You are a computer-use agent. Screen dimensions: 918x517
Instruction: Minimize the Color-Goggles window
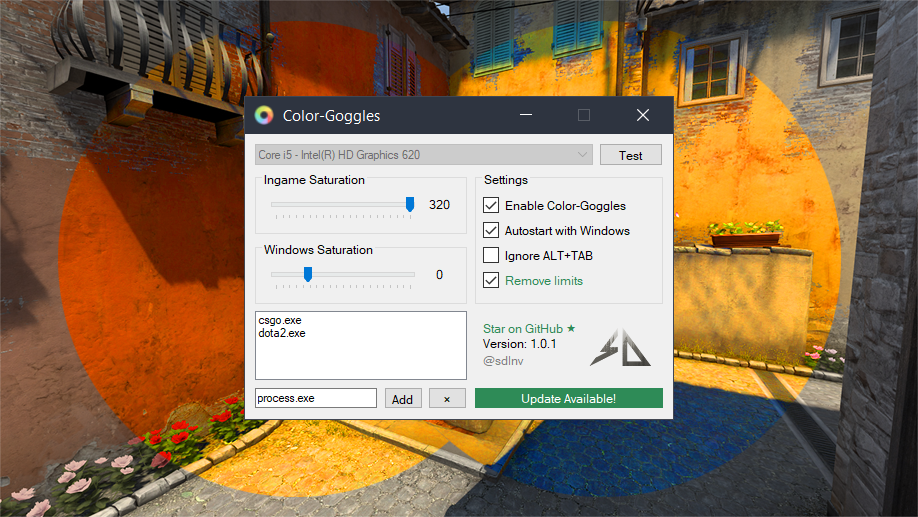pyautogui.click(x=526, y=115)
